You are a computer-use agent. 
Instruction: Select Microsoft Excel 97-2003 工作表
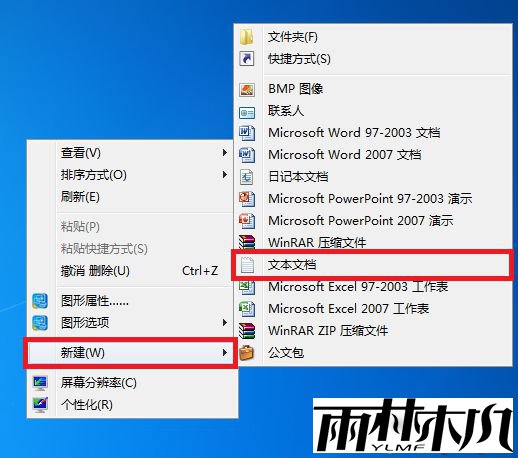(373, 287)
